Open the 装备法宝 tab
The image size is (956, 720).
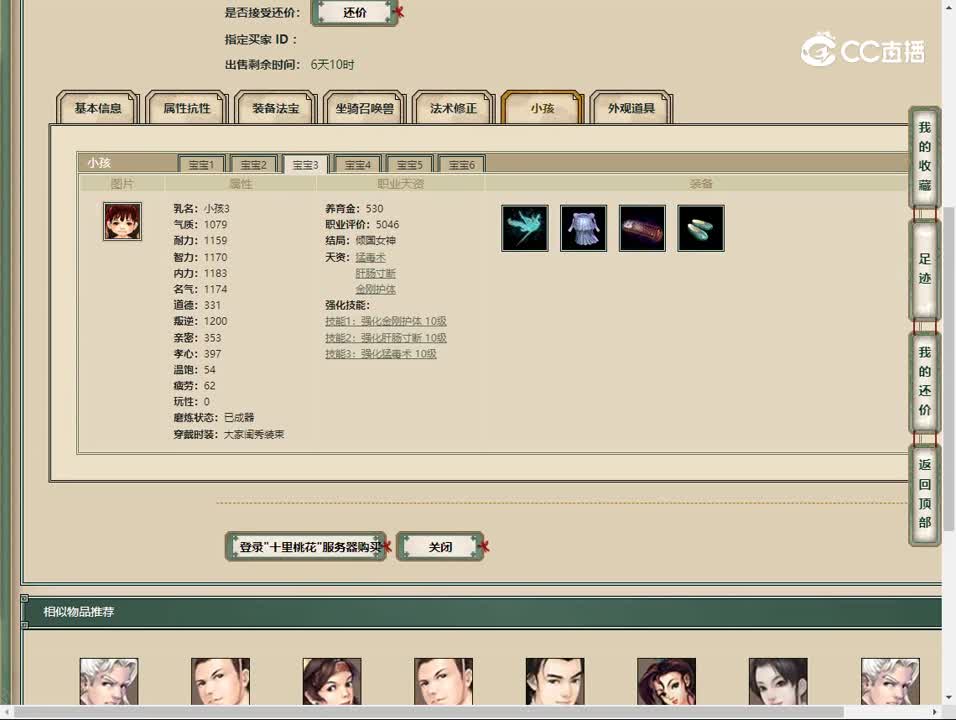point(276,108)
